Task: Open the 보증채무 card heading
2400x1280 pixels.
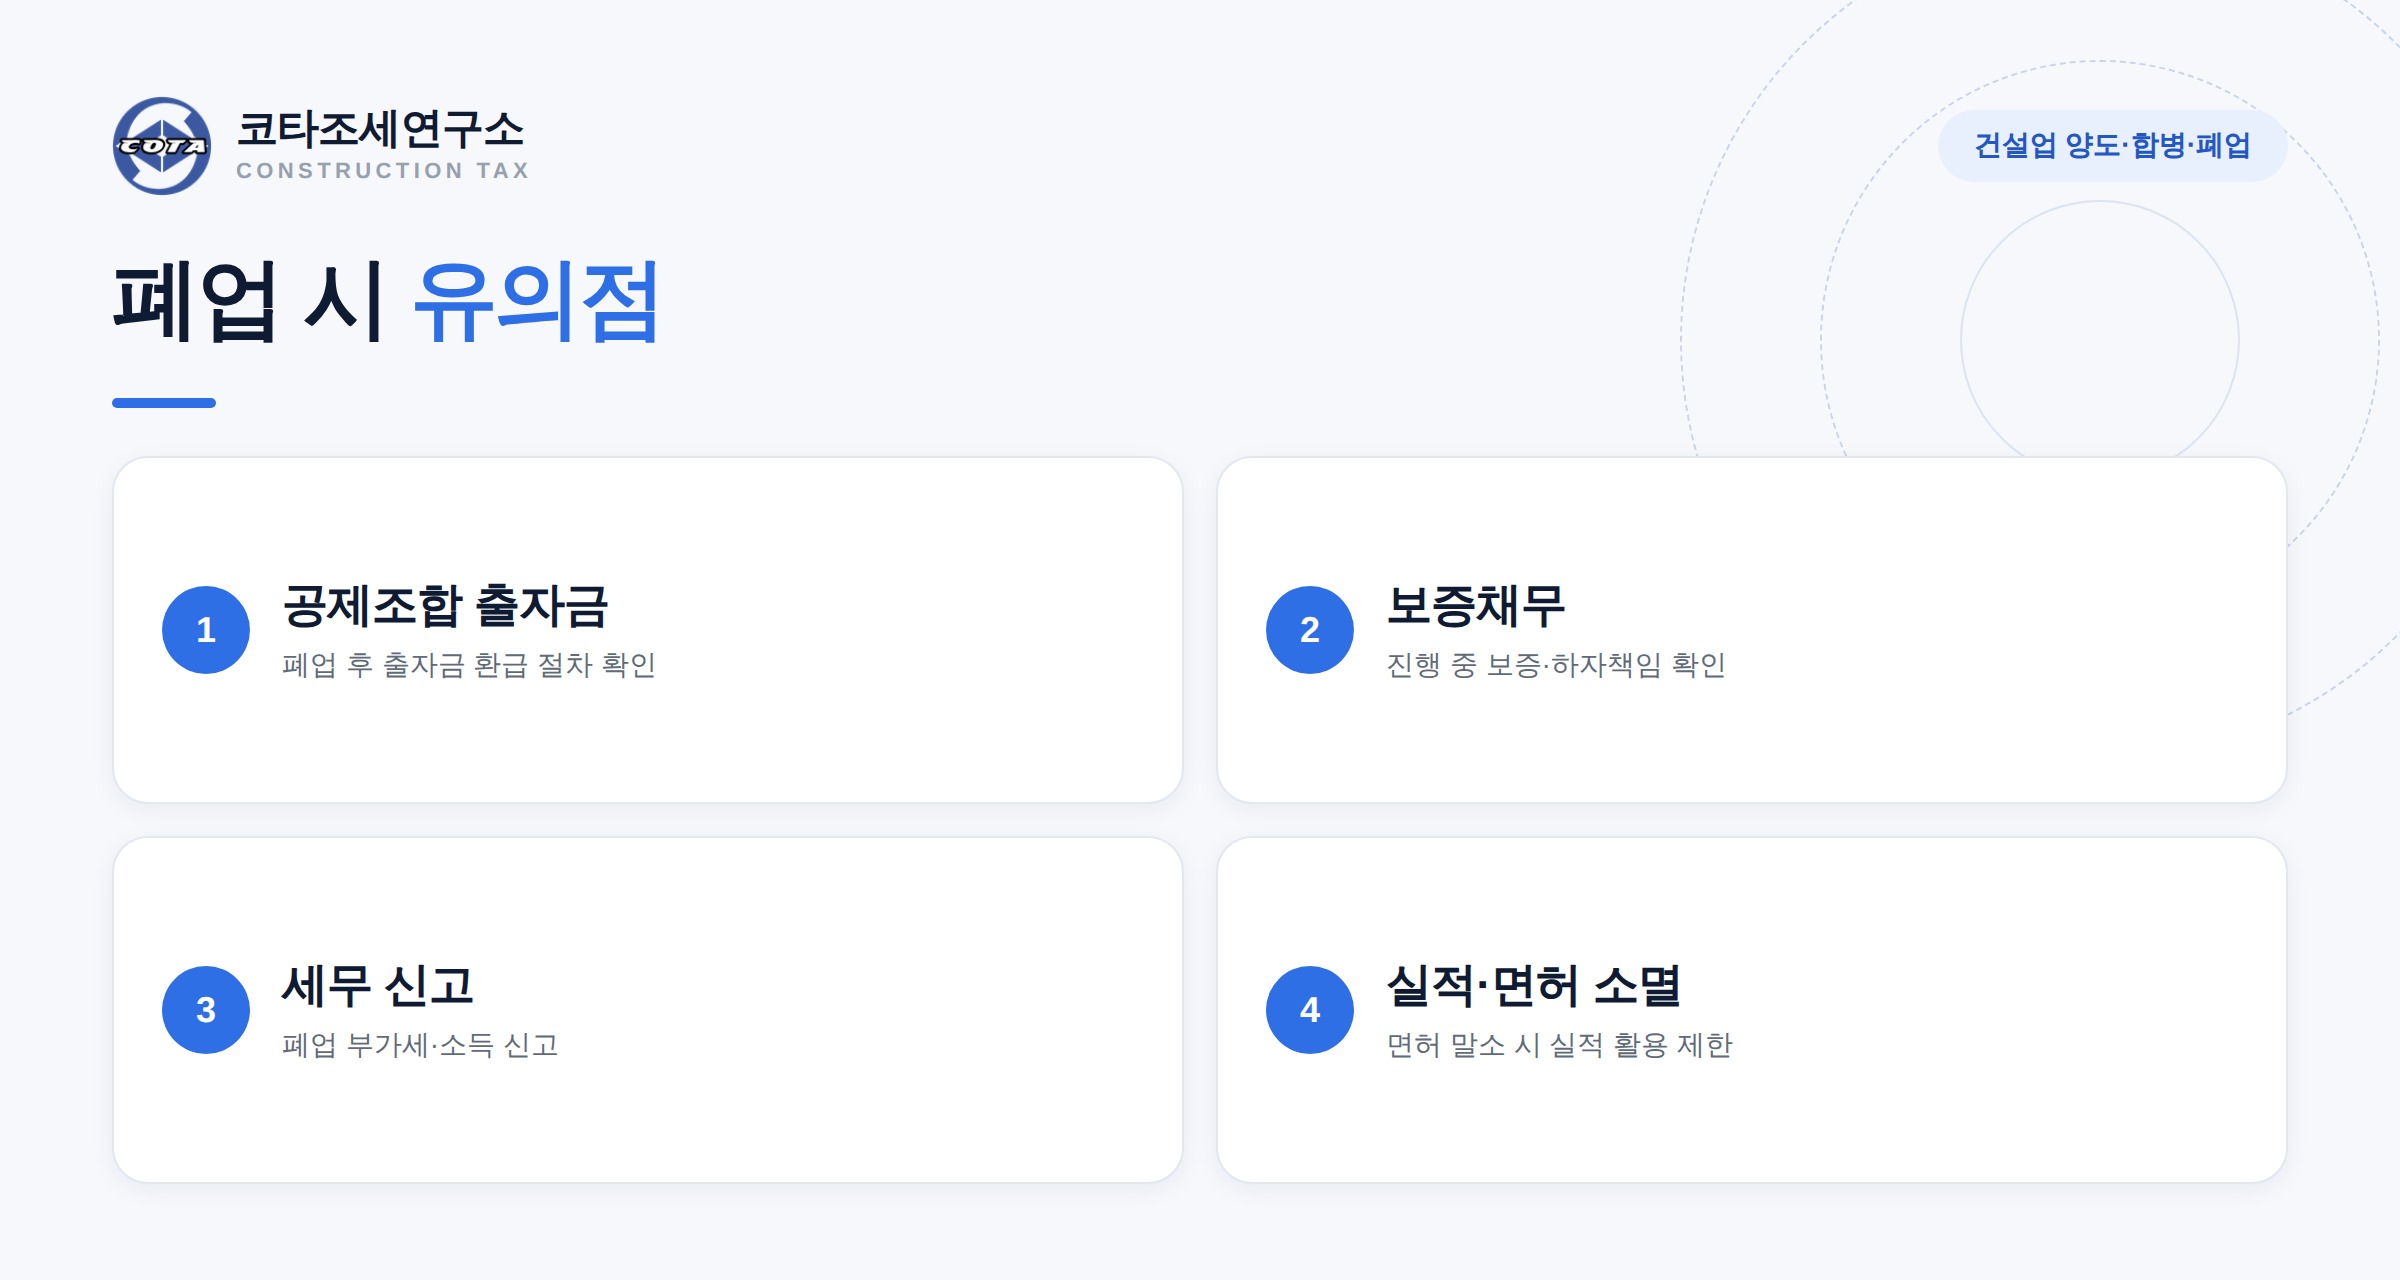Action: 1475,606
